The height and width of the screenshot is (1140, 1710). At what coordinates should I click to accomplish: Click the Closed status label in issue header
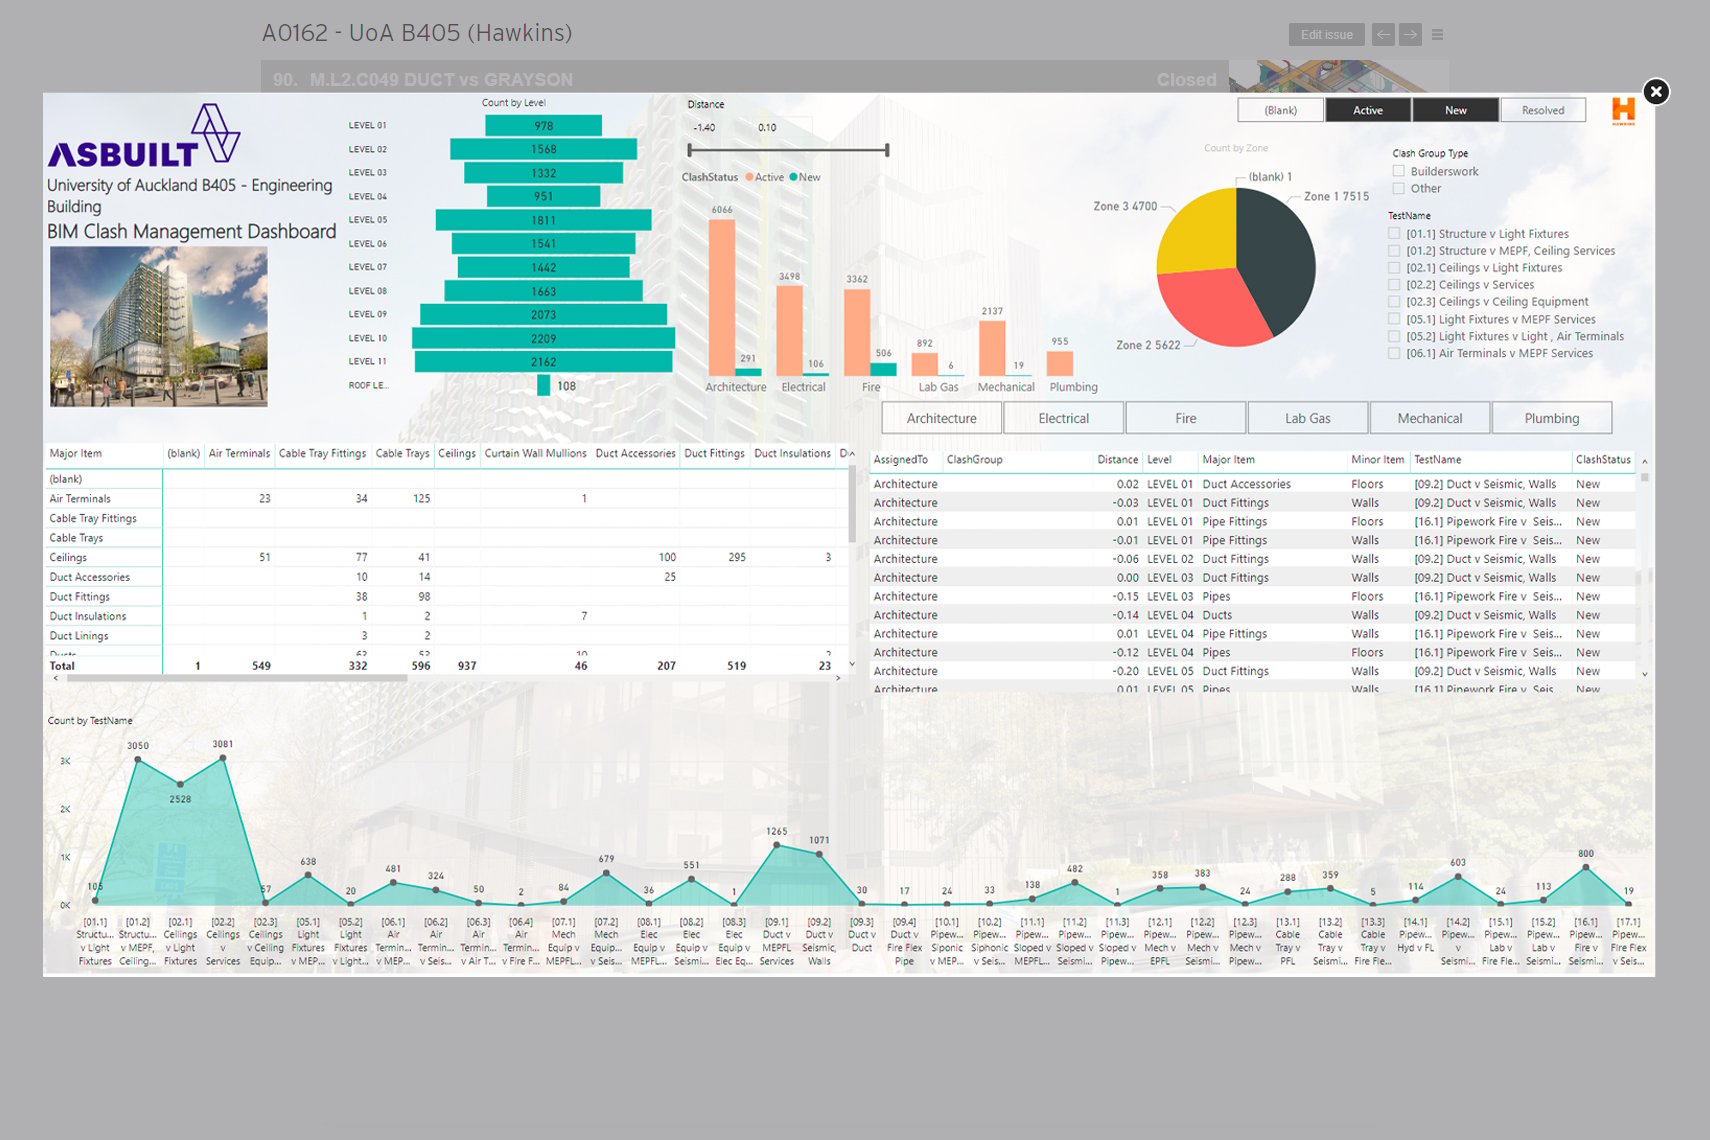tap(1186, 80)
